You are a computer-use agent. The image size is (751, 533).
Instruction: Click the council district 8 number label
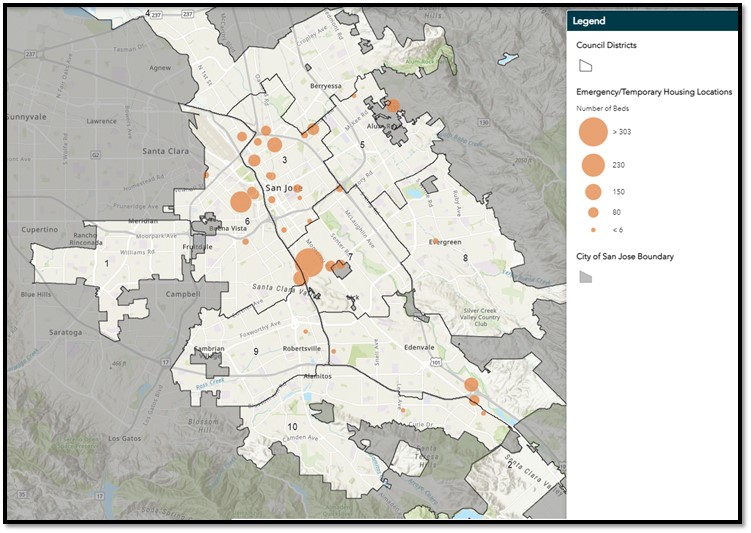tap(464, 258)
